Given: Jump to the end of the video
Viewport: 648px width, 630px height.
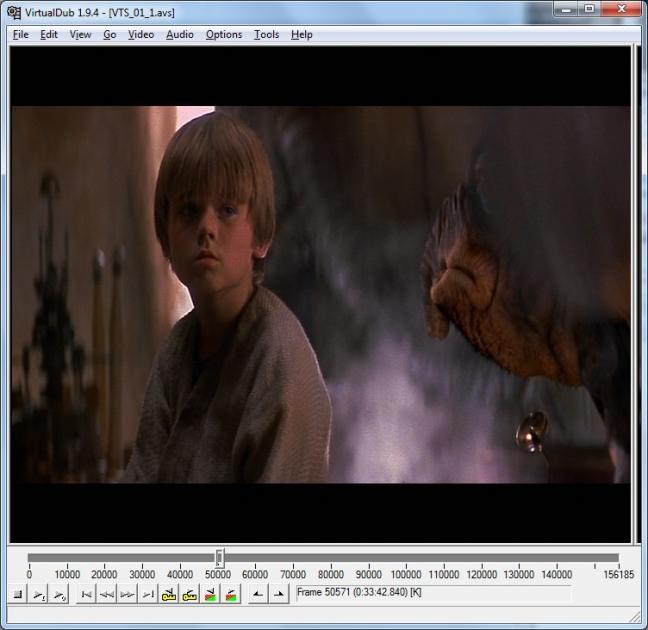Looking at the screenshot, I should (148, 594).
